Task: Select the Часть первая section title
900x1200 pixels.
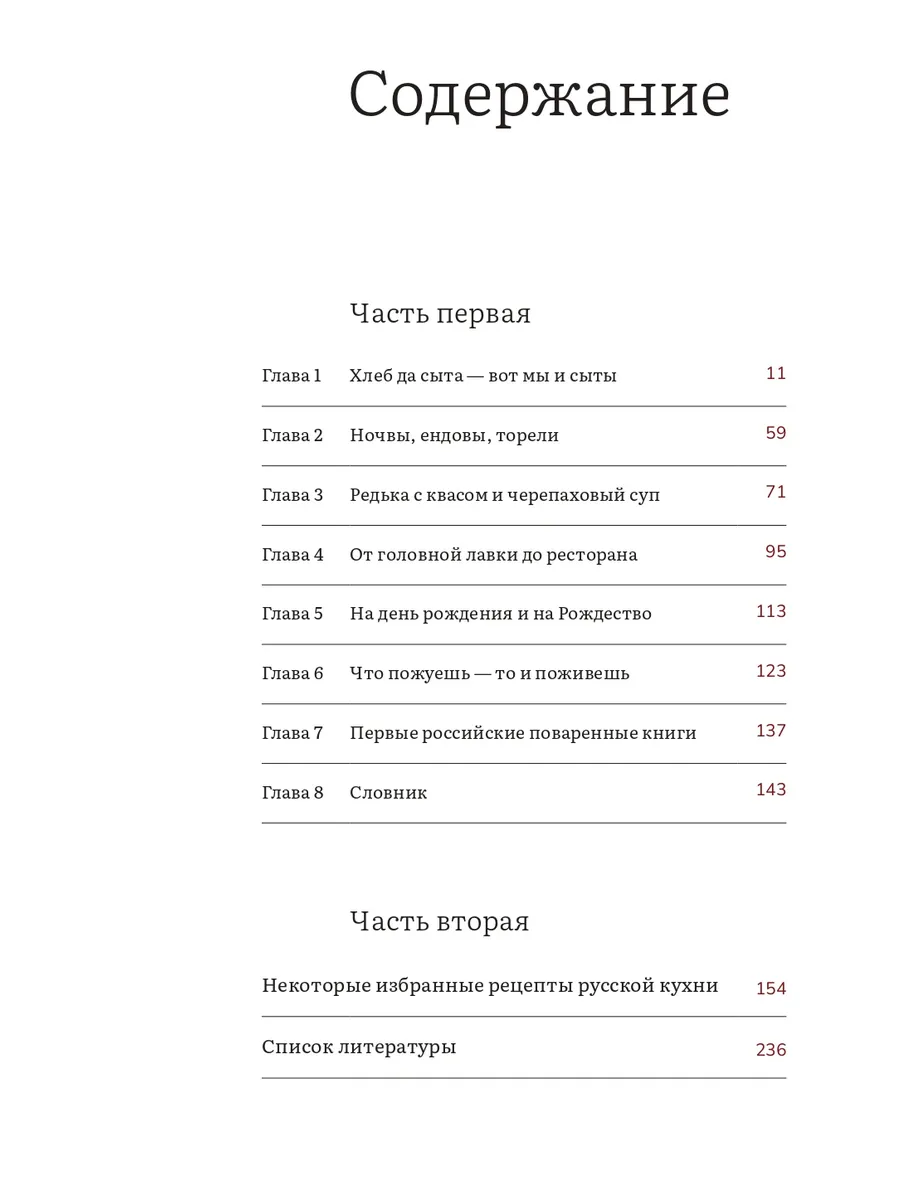Action: pos(440,314)
